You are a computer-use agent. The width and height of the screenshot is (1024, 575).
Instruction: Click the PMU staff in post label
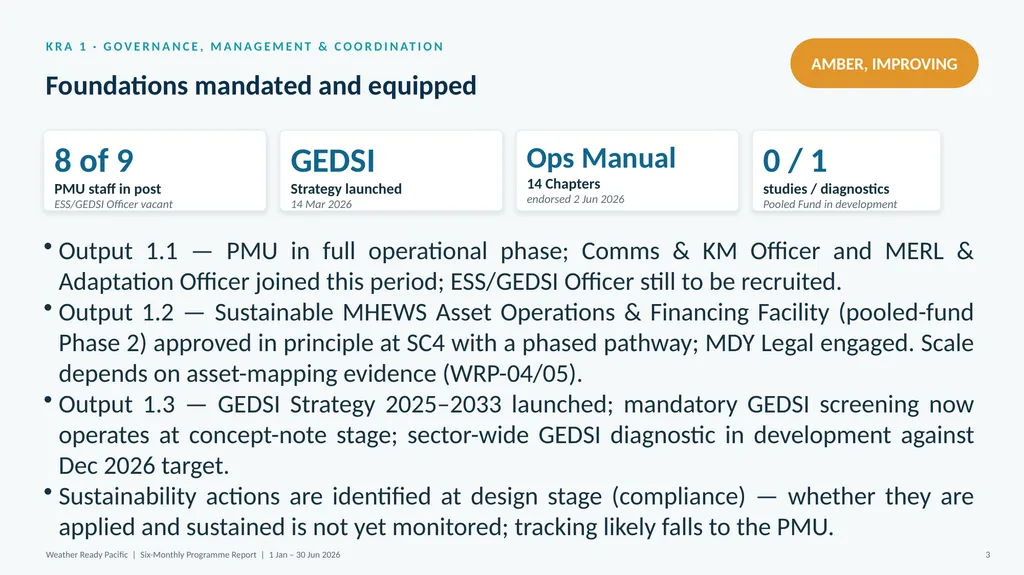107,189
